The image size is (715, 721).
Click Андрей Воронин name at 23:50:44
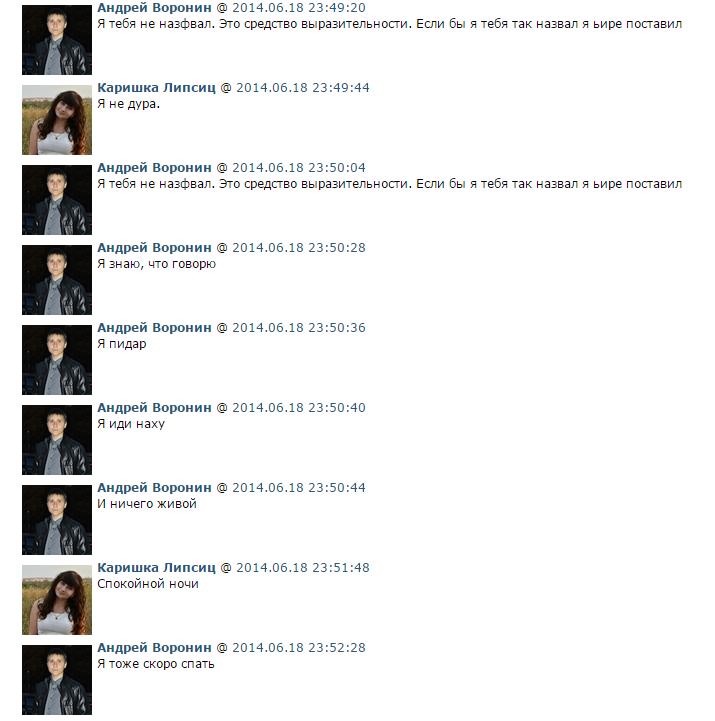coord(154,488)
